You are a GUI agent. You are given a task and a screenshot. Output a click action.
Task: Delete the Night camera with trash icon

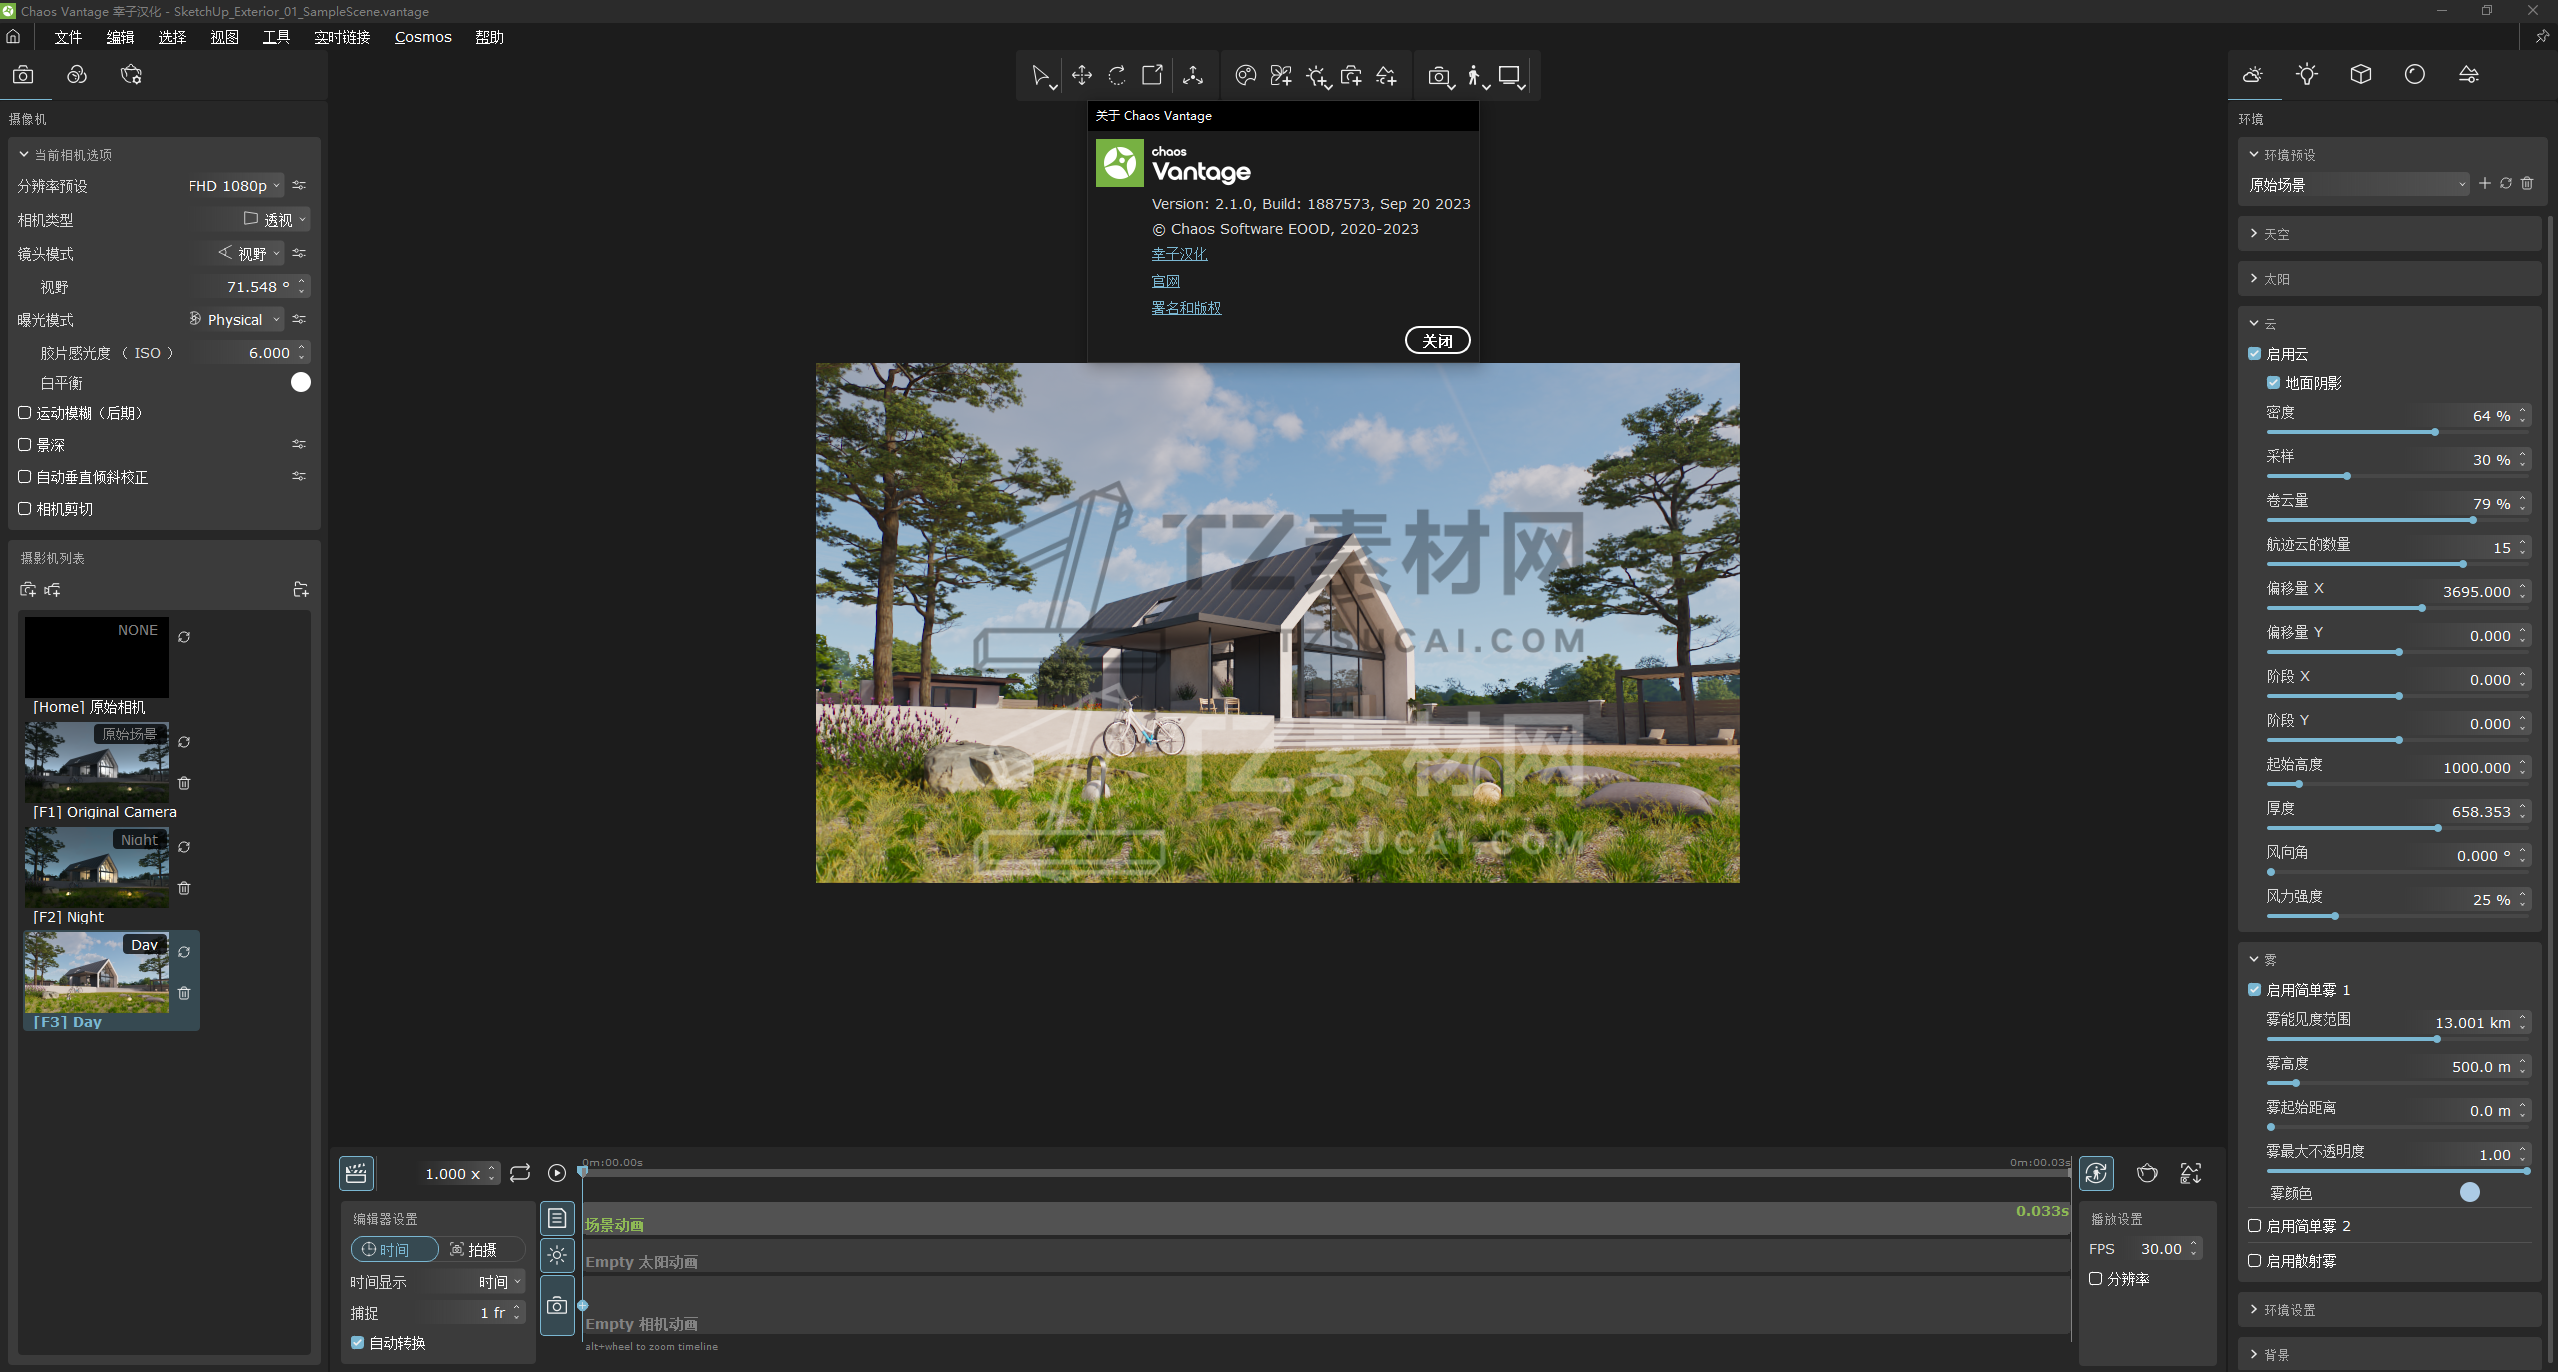tap(184, 888)
